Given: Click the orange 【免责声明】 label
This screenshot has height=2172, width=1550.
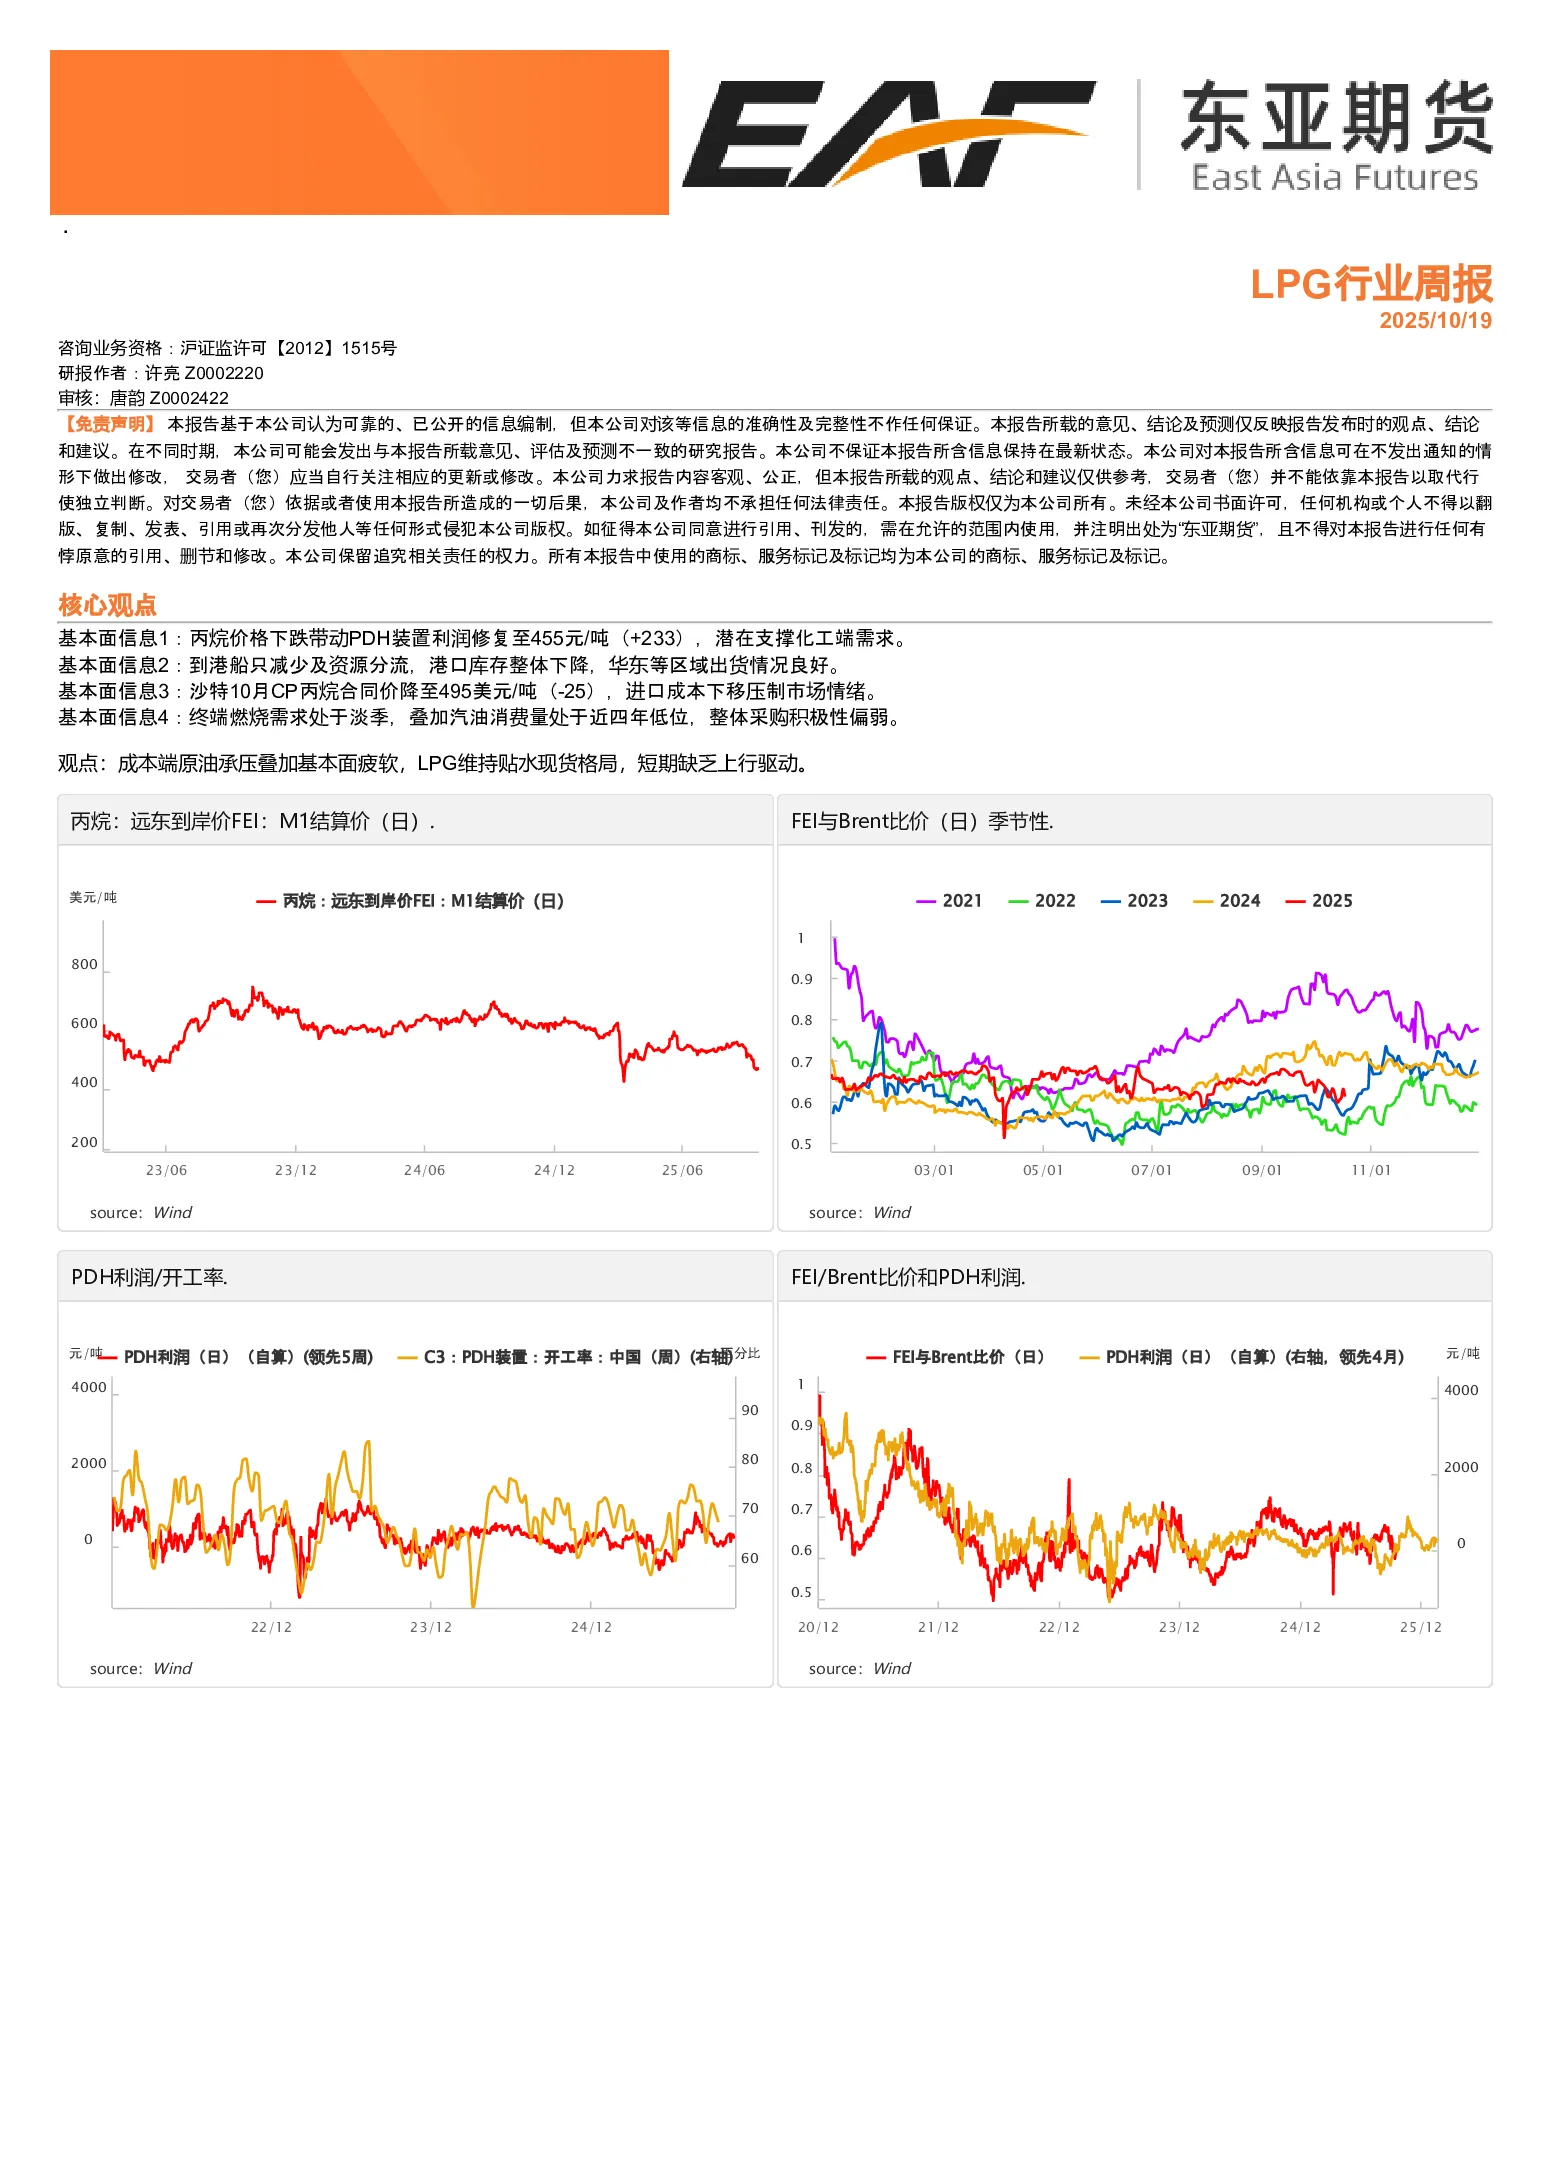Looking at the screenshot, I should (109, 425).
